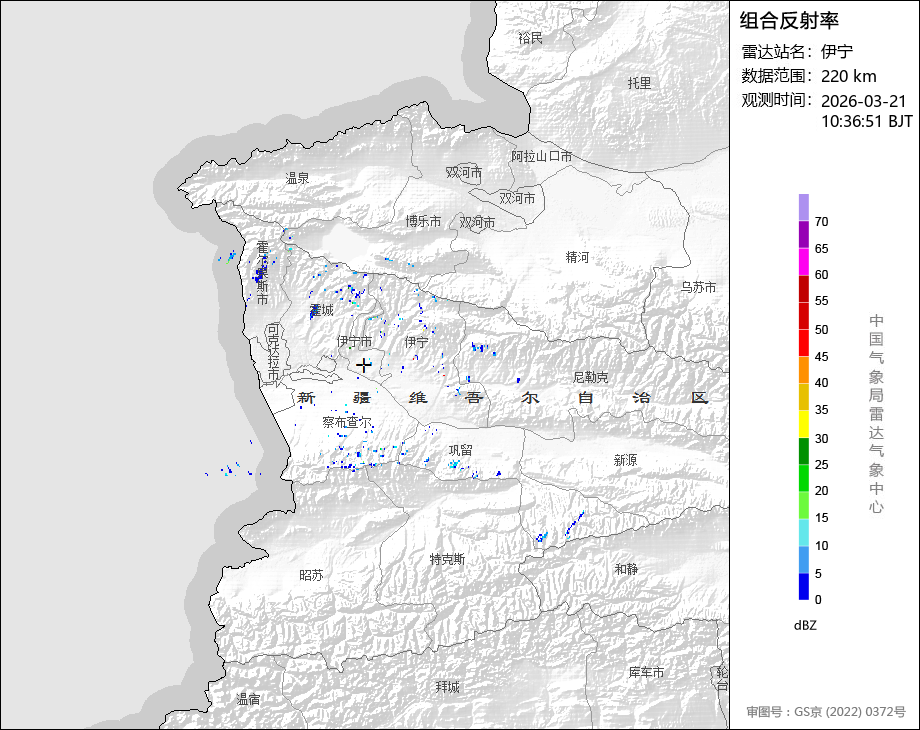Click the 察布查尔 map label
The width and height of the screenshot is (920, 730).
[x=347, y=422]
